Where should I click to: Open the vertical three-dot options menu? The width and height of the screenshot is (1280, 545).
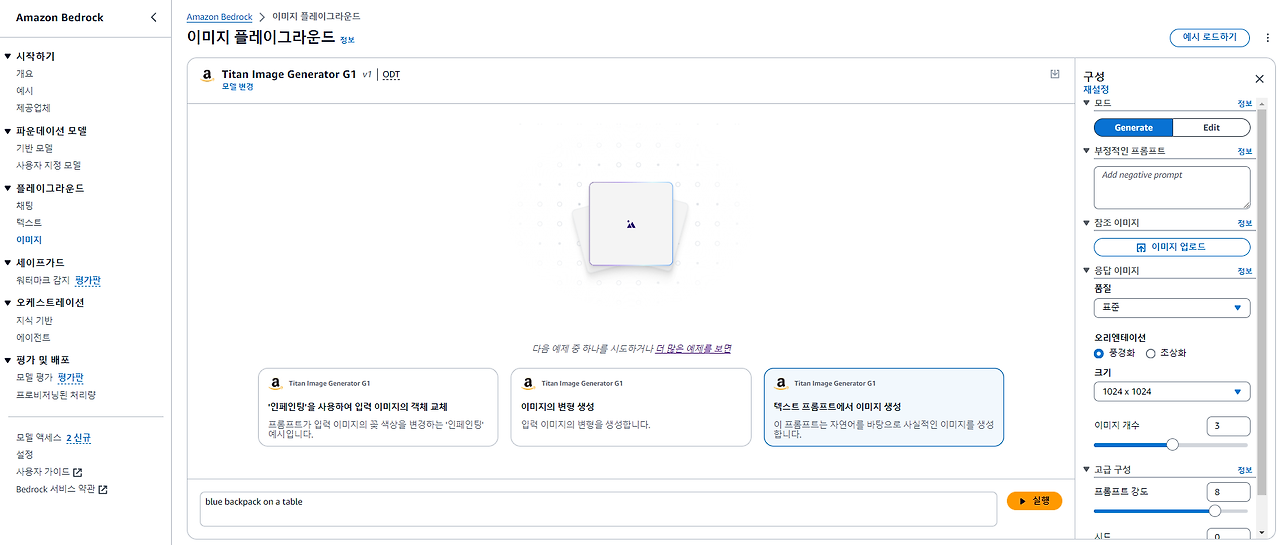point(1268,38)
